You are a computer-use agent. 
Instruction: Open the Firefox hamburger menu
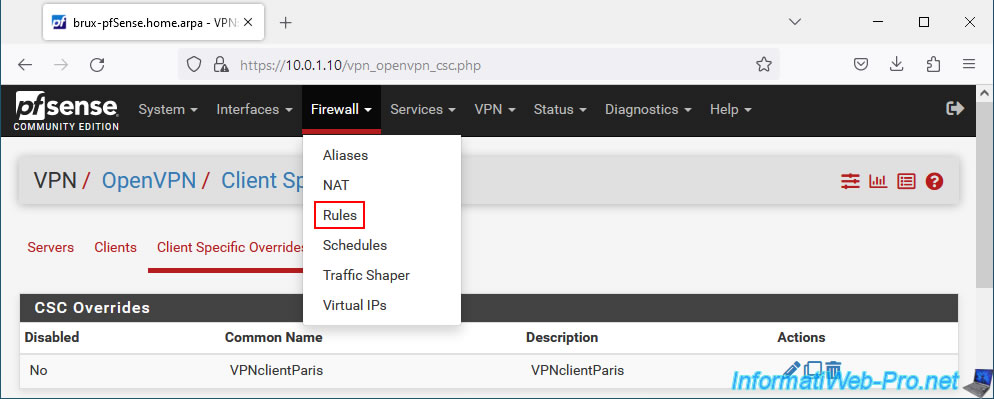(969, 64)
